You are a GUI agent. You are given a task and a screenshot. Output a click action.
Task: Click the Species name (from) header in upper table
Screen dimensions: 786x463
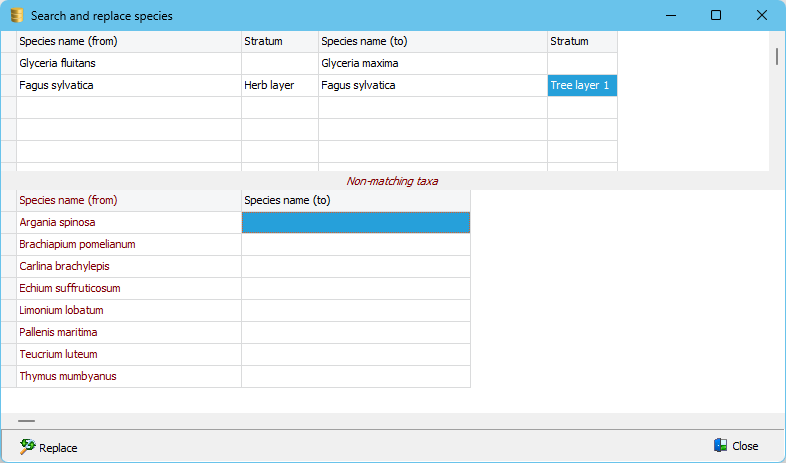pos(129,42)
